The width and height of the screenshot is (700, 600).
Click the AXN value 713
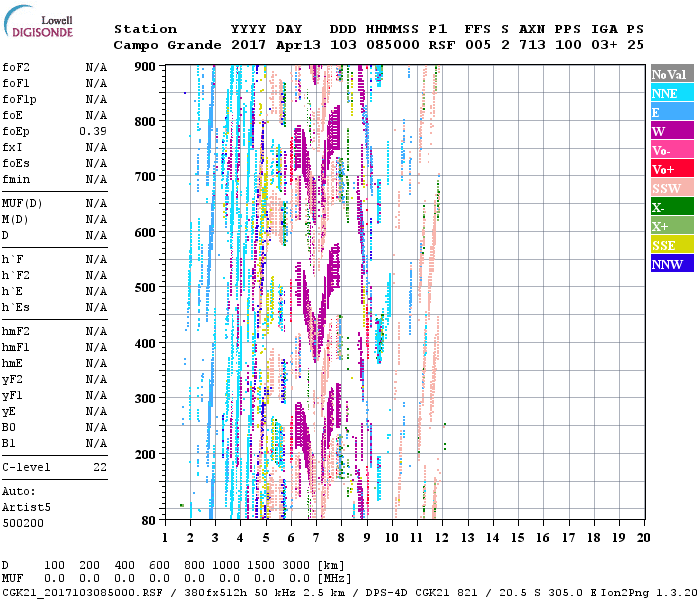pyautogui.click(x=532, y=45)
